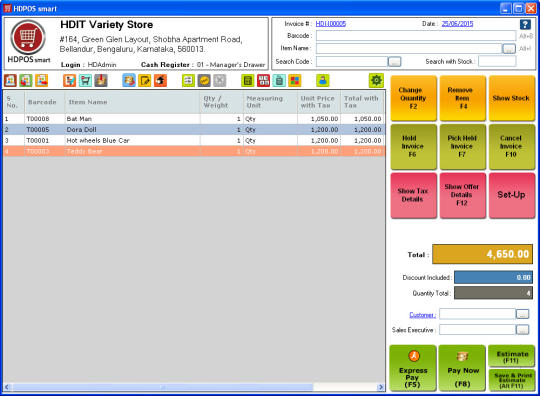
Task: Click the Qty / Weight column header
Action: tap(221, 102)
